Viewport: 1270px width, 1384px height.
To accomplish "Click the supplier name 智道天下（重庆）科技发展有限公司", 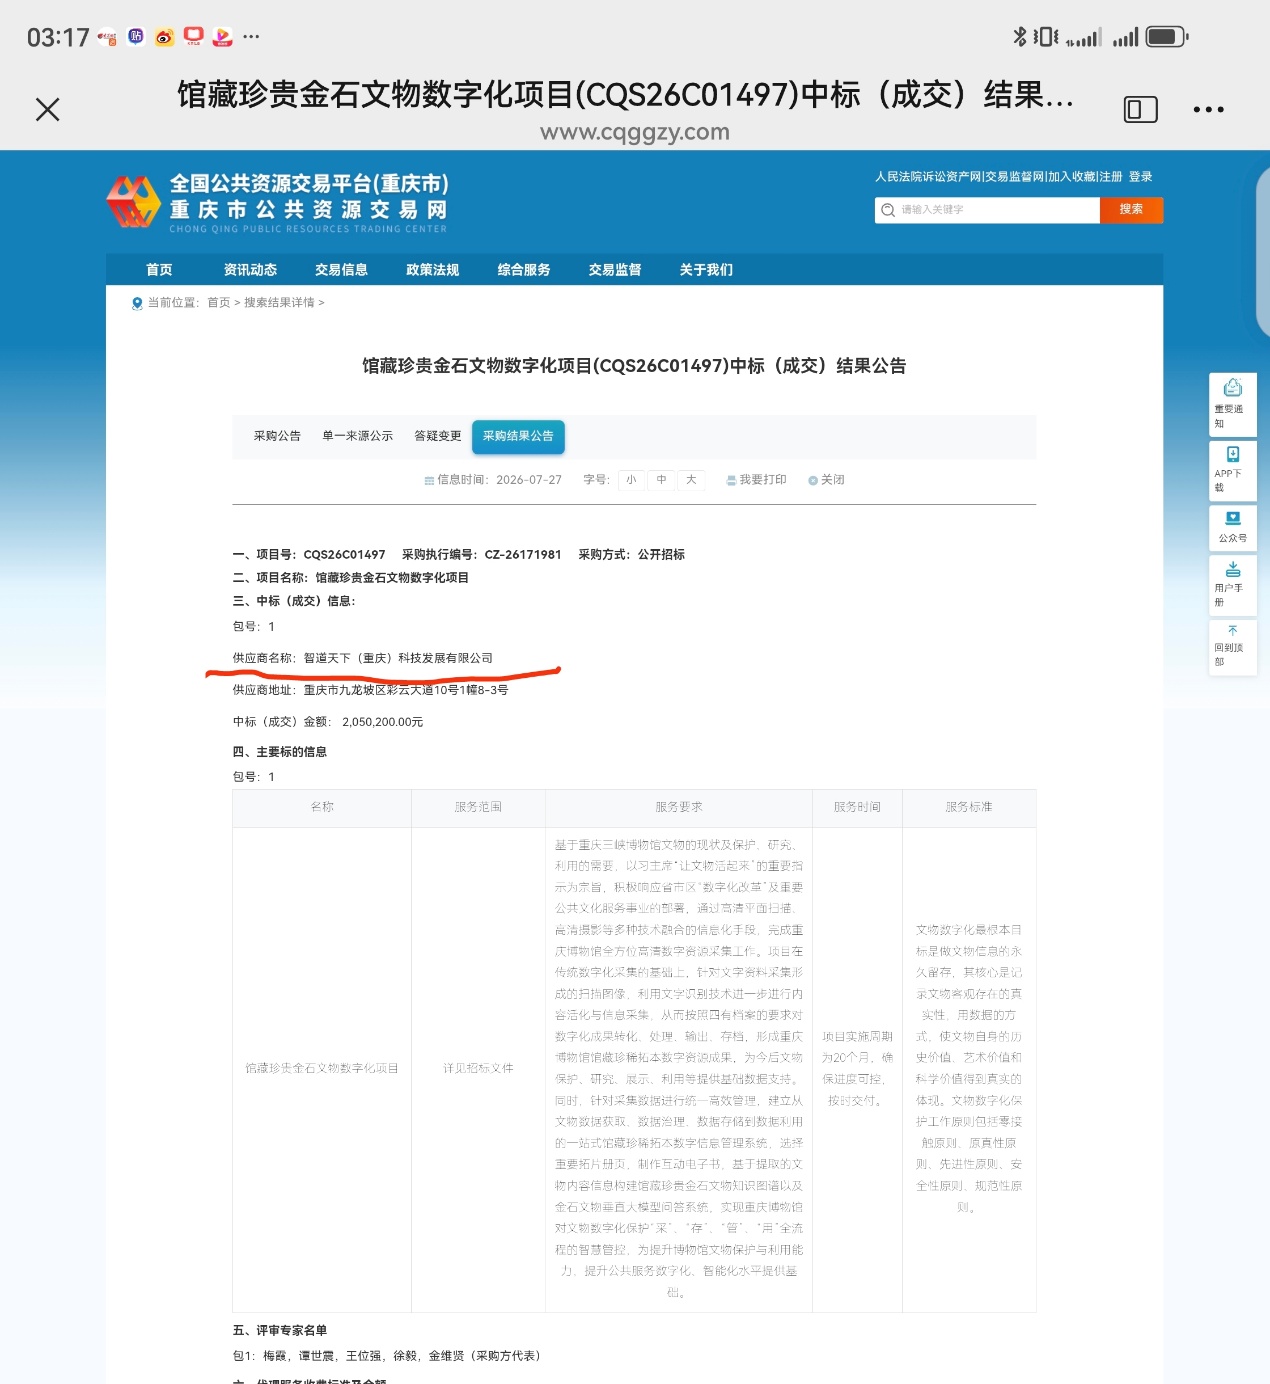I will [398, 658].
